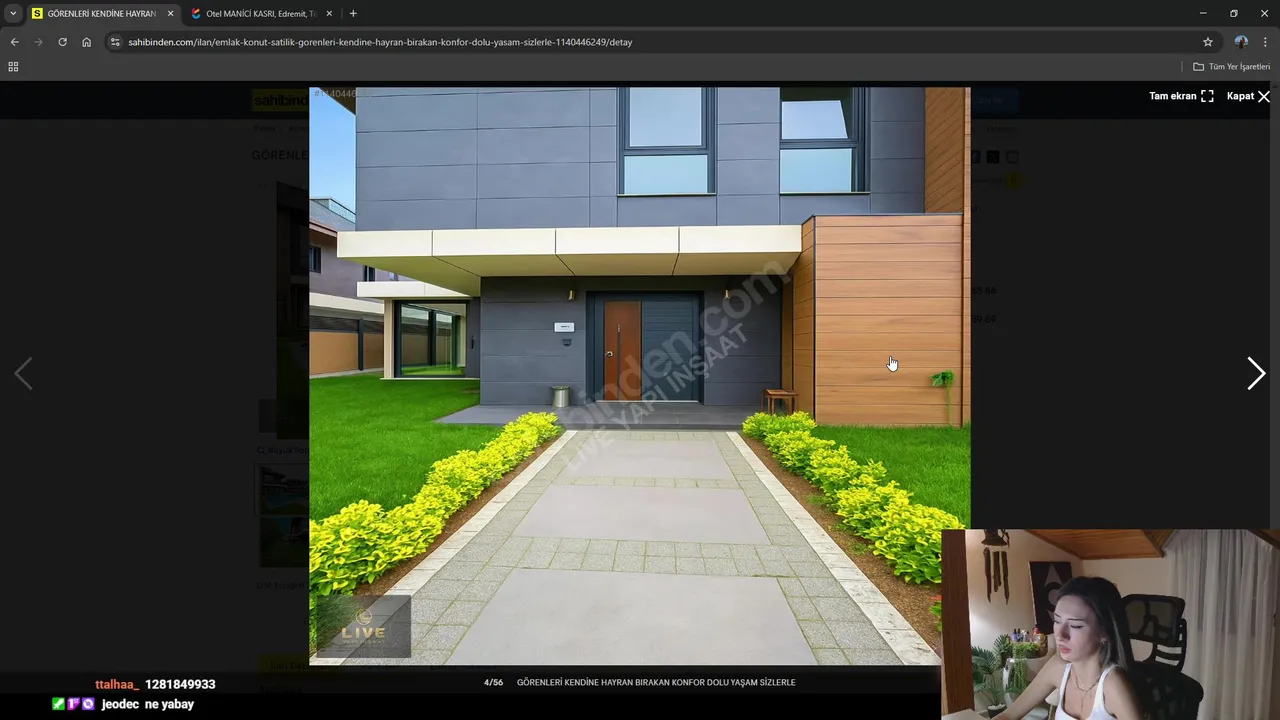Expand the tab search dropdown
Image resolution: width=1280 pixels, height=720 pixels.
point(13,14)
